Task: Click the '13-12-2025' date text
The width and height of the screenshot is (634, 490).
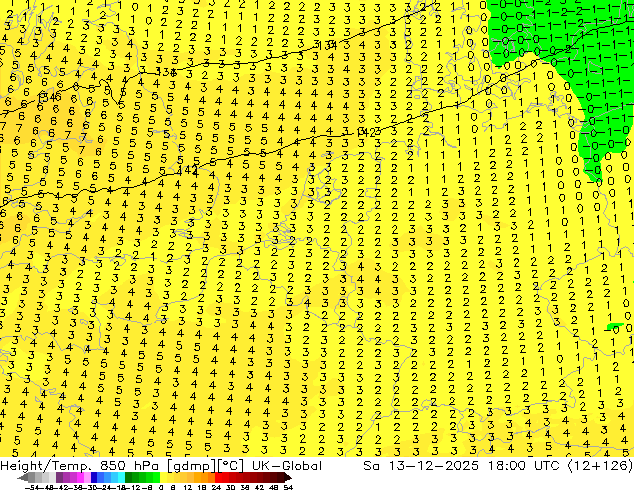Action: click(x=434, y=466)
